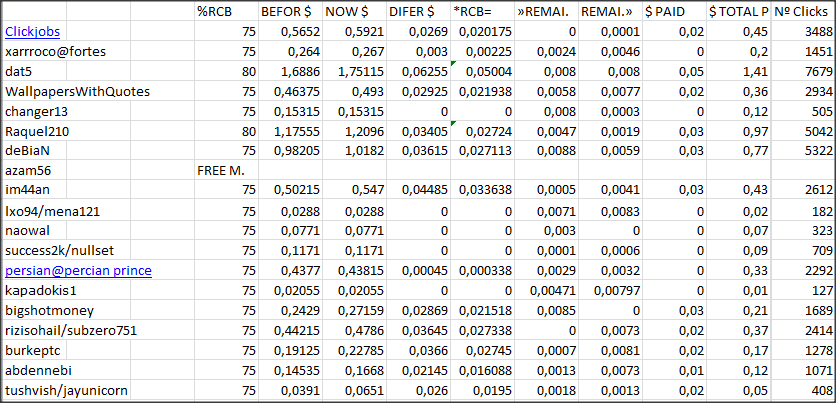Select the 0,27159 NOW value for bigshotmoney

[354, 310]
